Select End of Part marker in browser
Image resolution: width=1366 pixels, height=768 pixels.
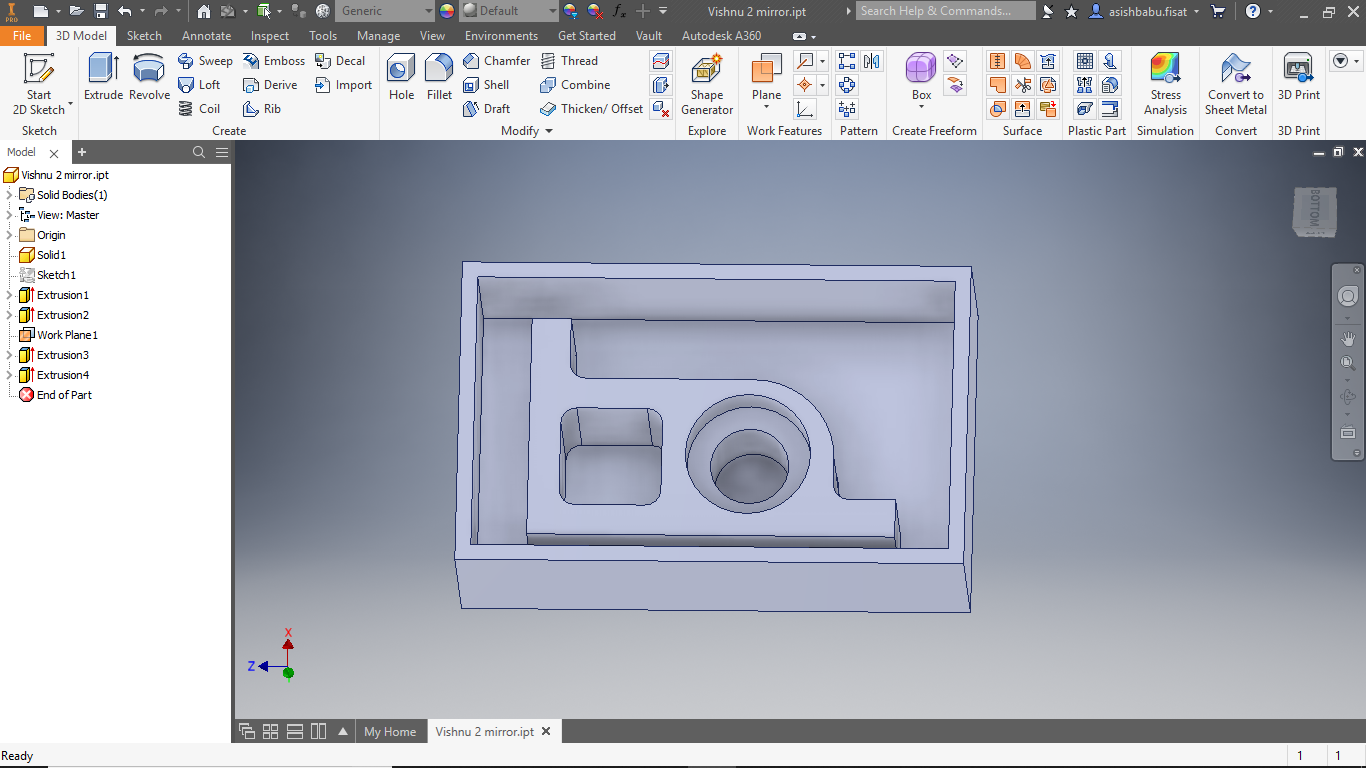coord(55,395)
